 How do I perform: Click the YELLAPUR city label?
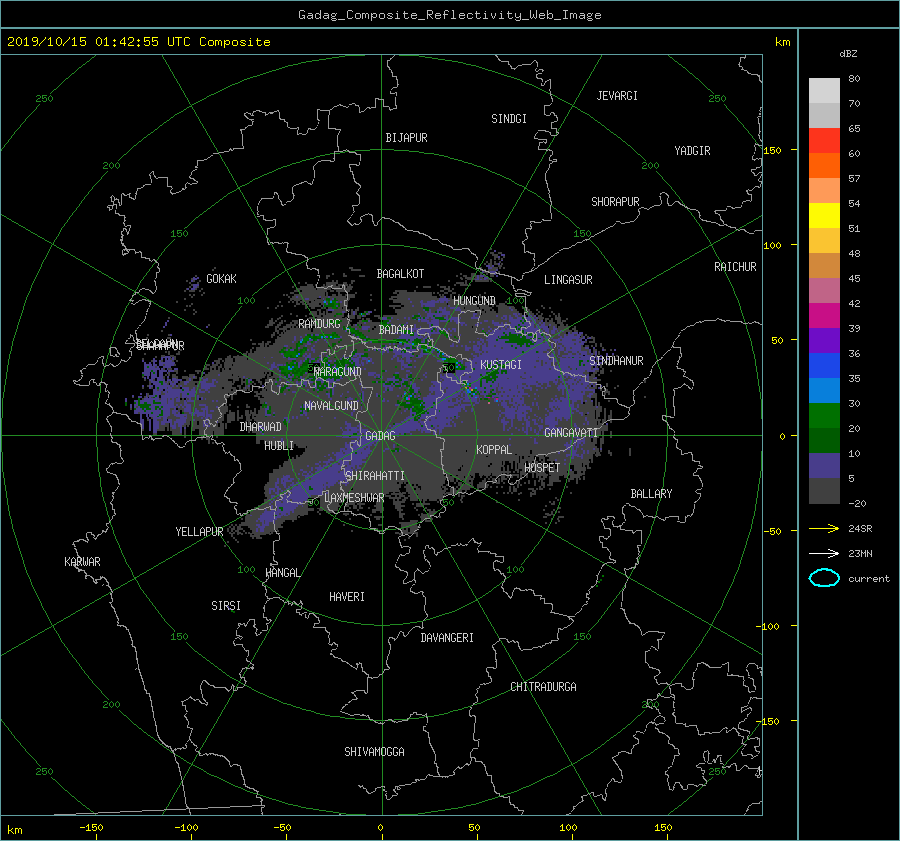coord(199,532)
